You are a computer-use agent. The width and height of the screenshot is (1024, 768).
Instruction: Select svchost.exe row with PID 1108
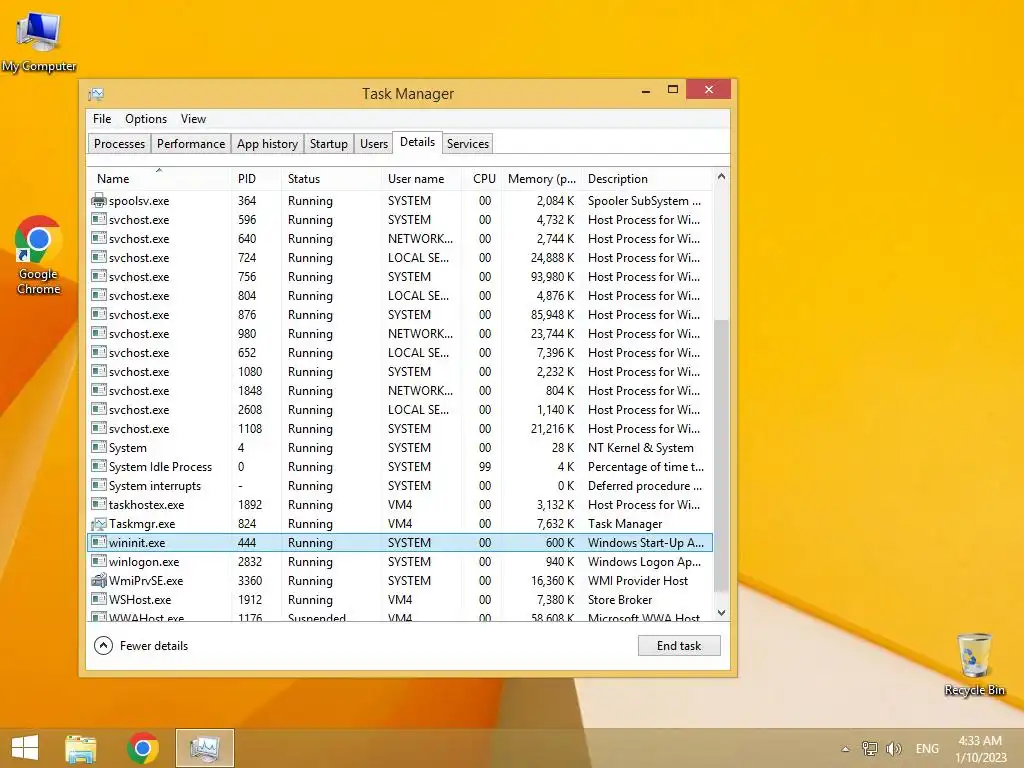tap(400, 429)
